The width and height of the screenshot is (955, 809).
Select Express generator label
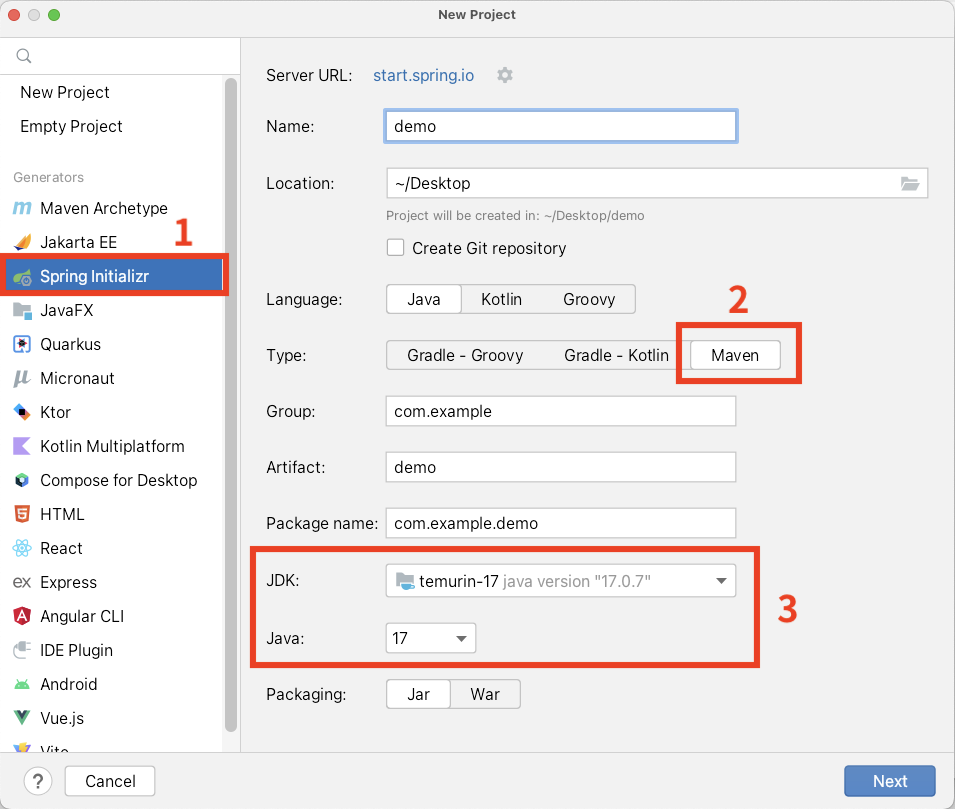pos(68,582)
